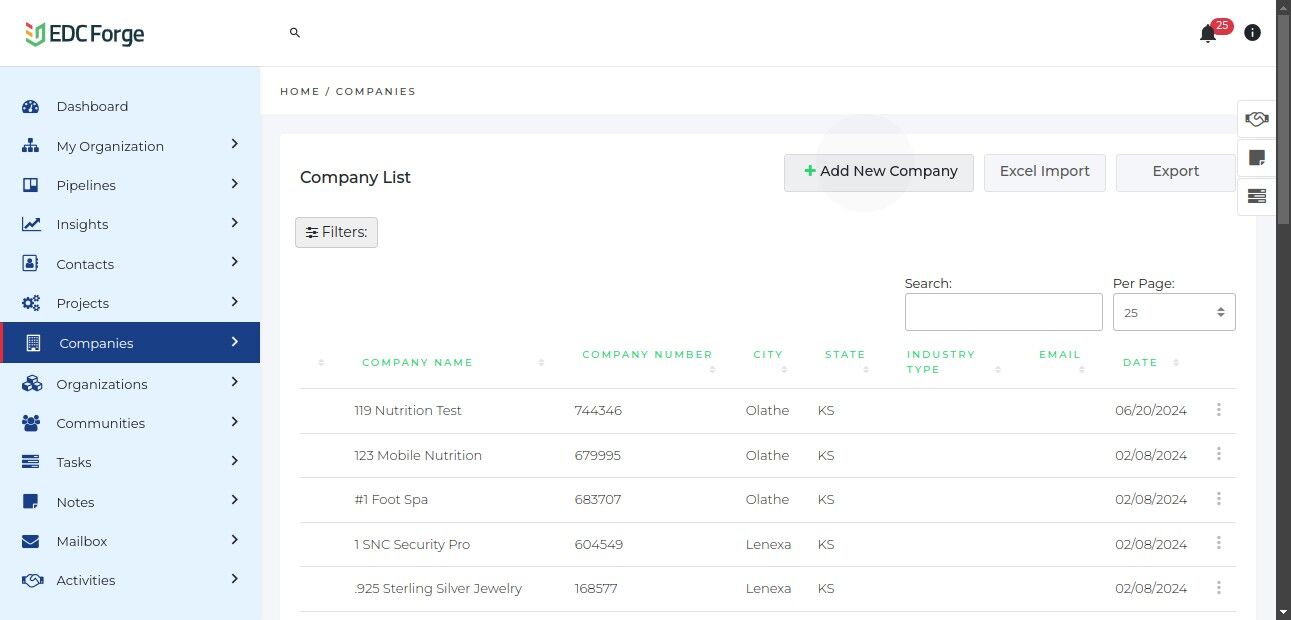
Task: Expand the Pipelines sidebar section
Action: click(130, 185)
